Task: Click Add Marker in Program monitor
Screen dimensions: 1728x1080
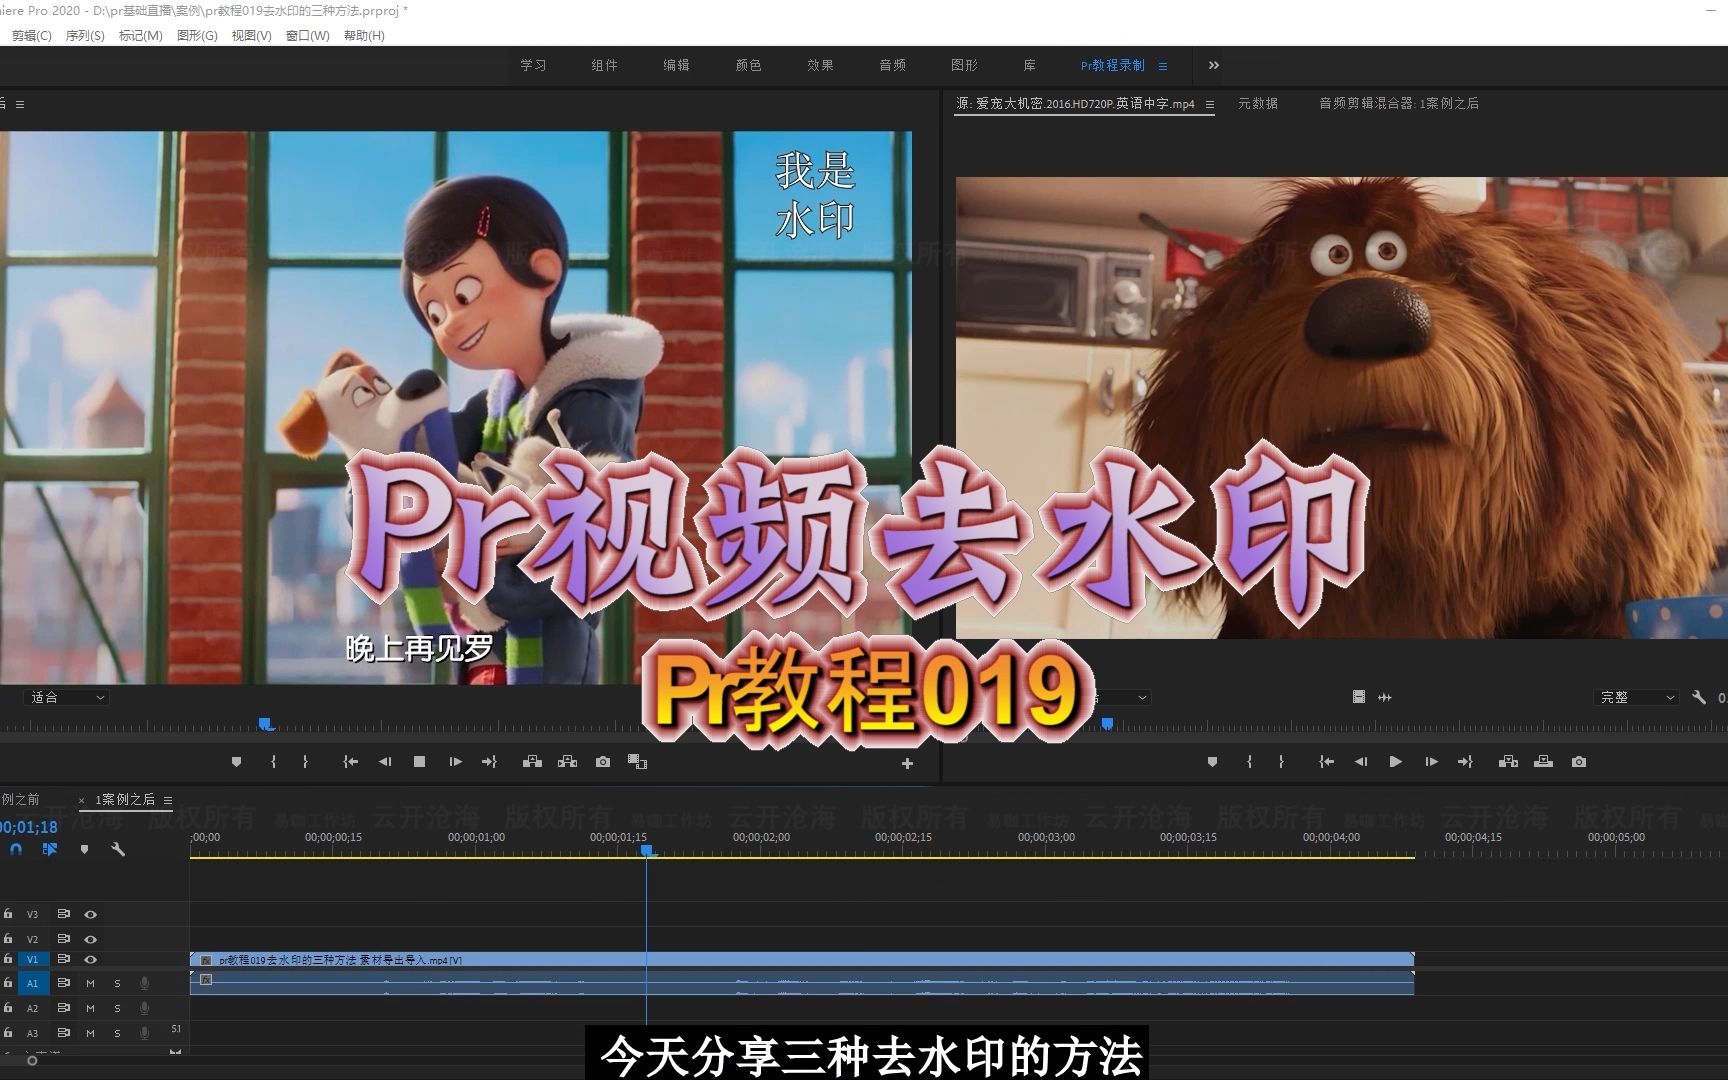Action: (236, 762)
